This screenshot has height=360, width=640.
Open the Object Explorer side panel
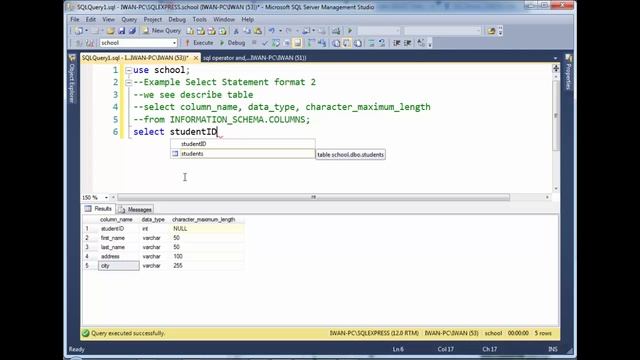(x=72, y=80)
